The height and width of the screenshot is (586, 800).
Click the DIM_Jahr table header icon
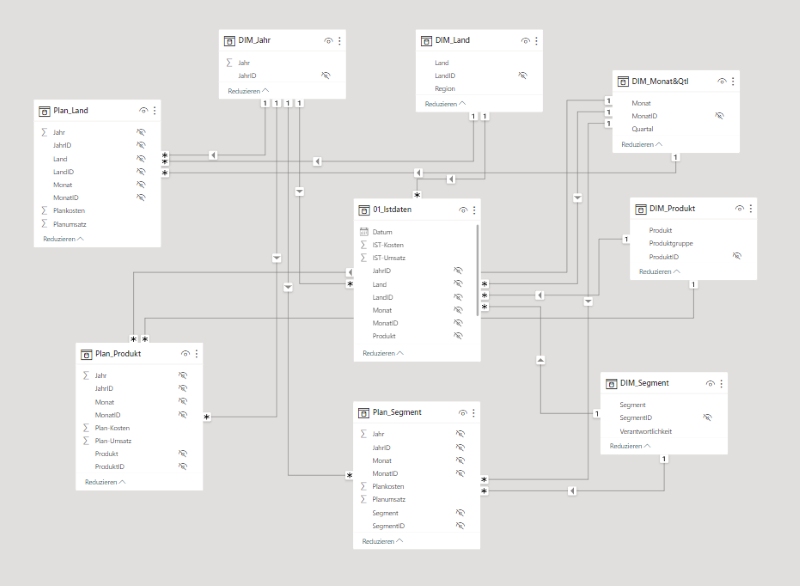pos(230,41)
